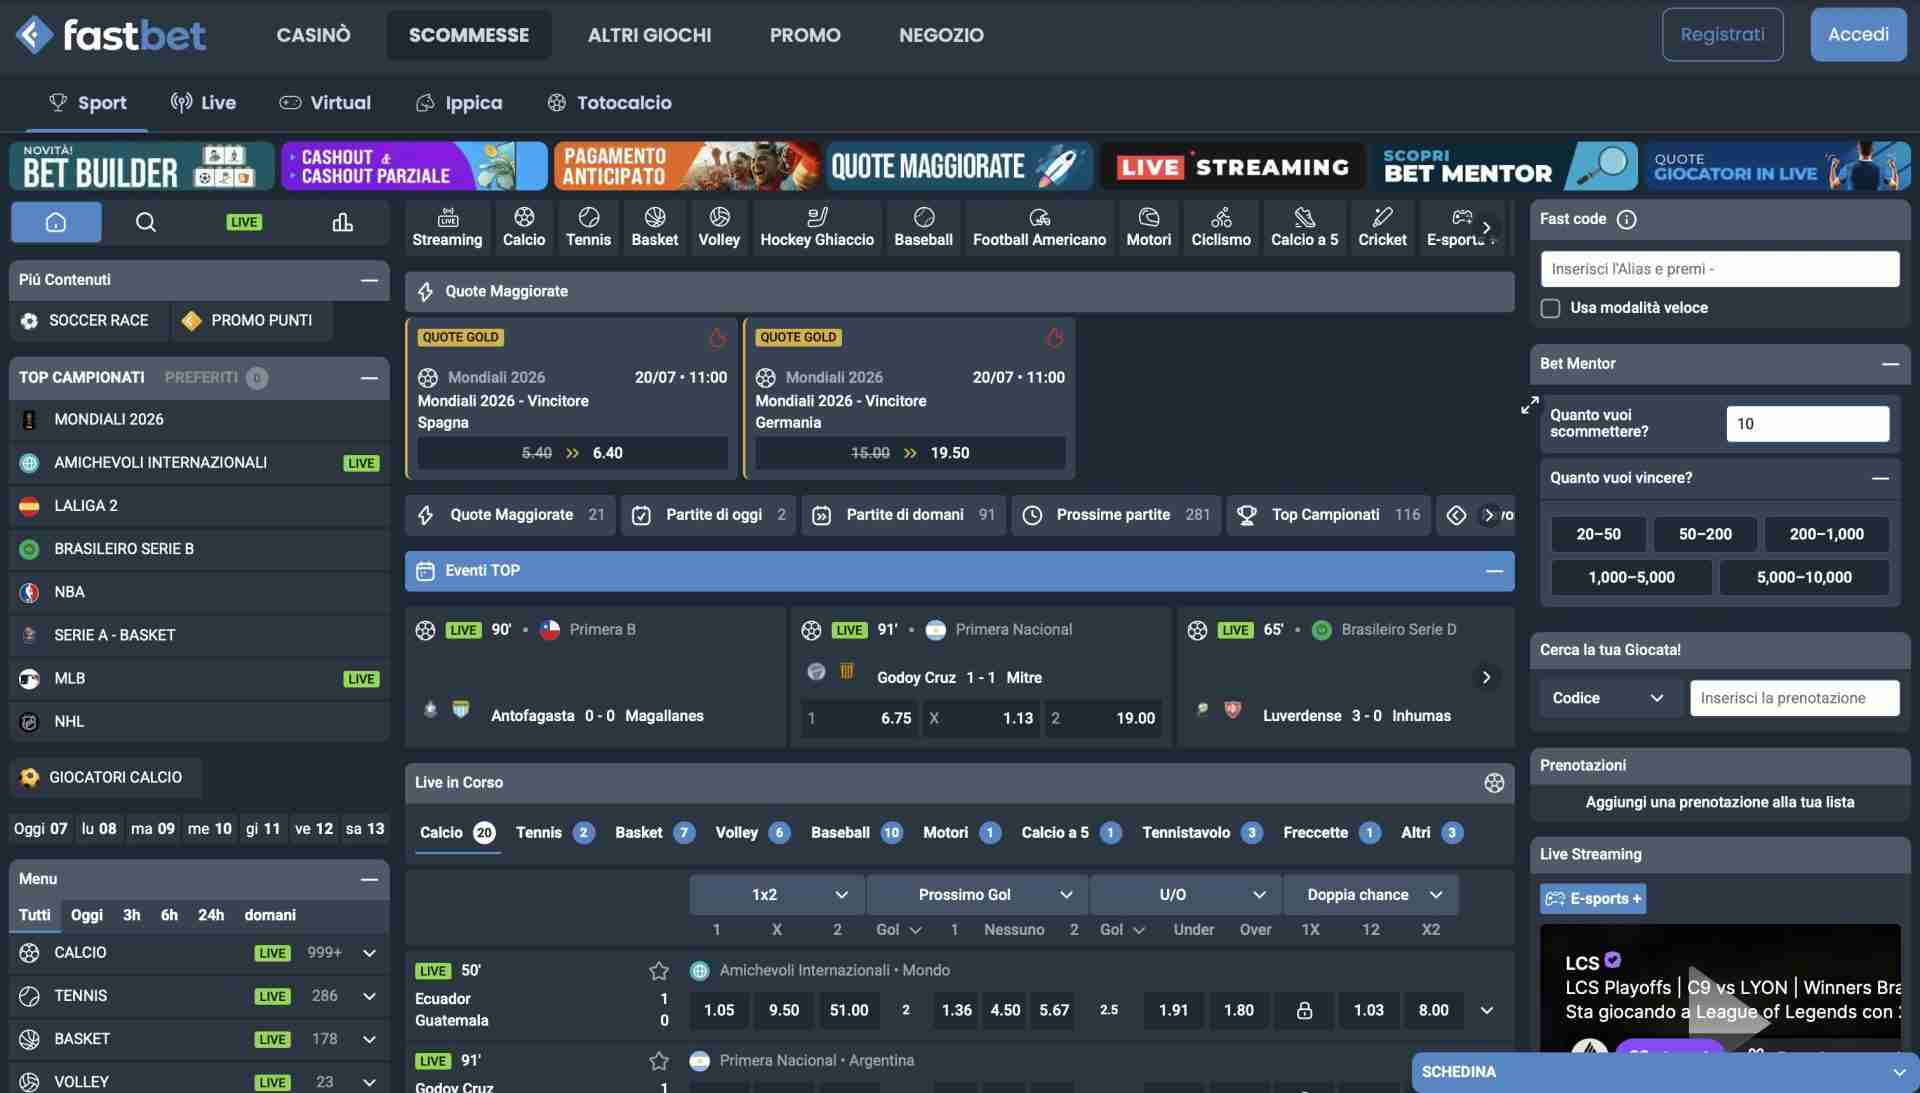Open the 1x2 market dropdown

(x=776, y=895)
